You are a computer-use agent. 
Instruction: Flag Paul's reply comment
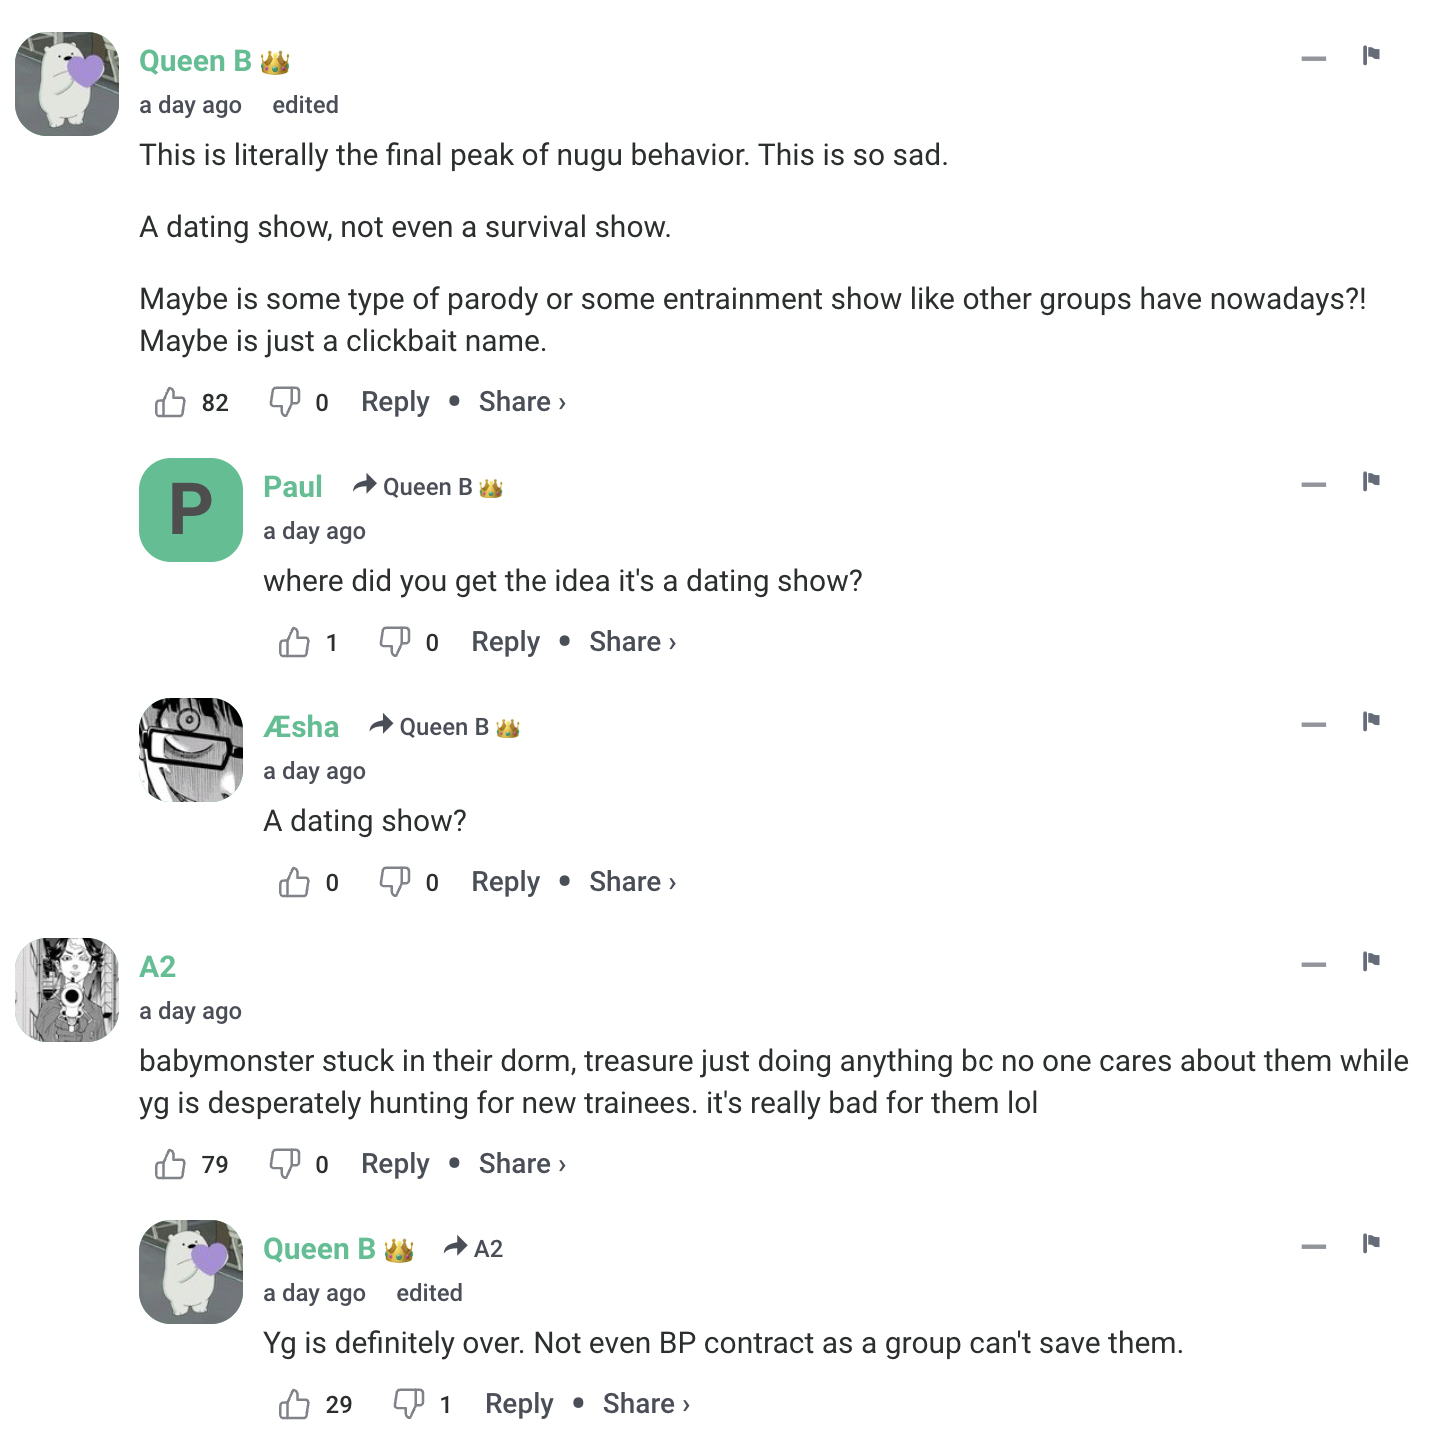tap(1371, 482)
